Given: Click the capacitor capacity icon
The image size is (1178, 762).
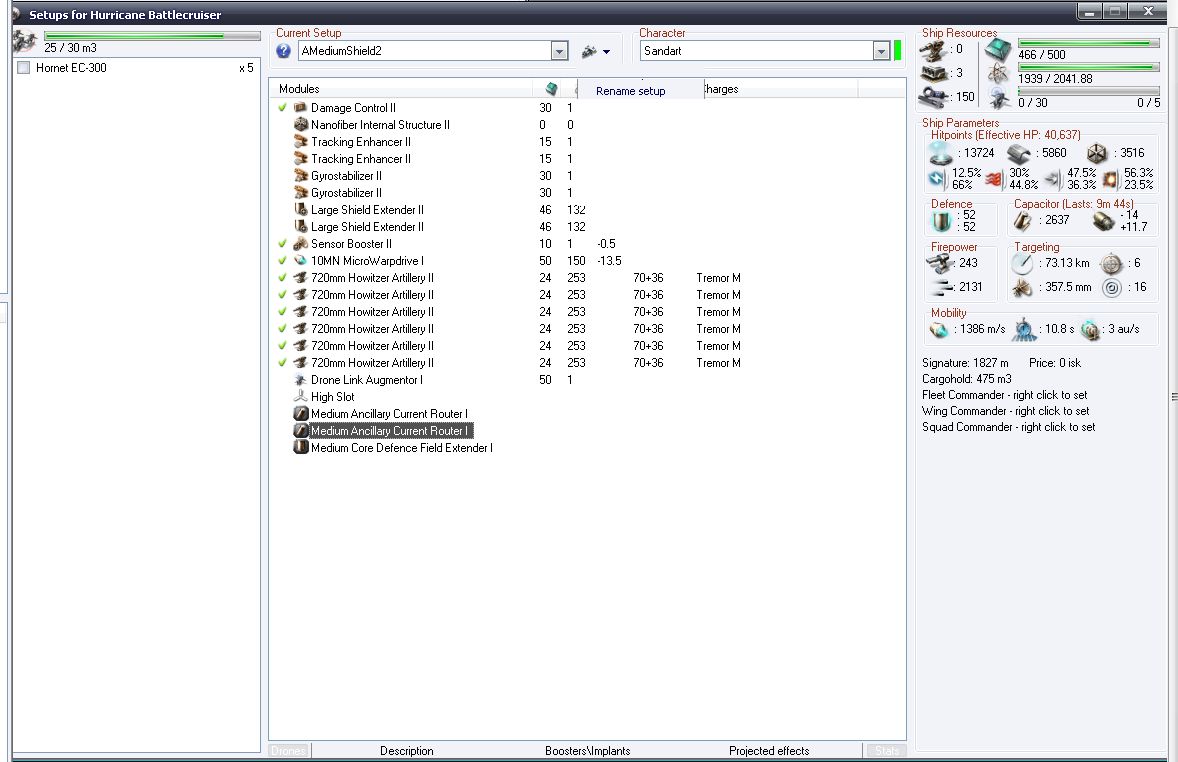Looking at the screenshot, I should [x=1022, y=221].
